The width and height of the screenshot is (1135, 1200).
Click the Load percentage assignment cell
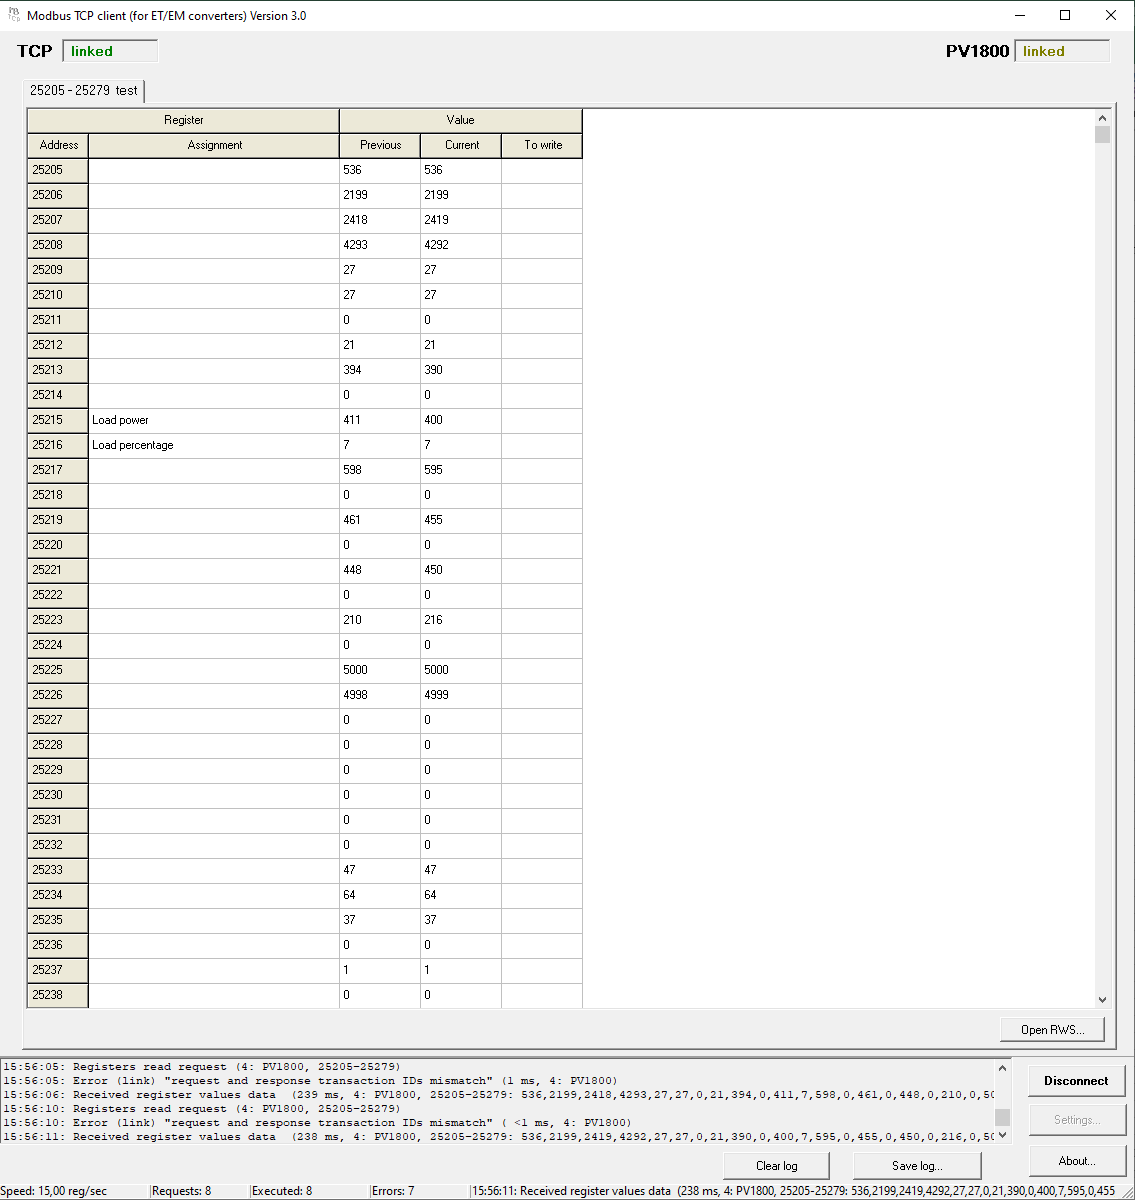(x=214, y=445)
